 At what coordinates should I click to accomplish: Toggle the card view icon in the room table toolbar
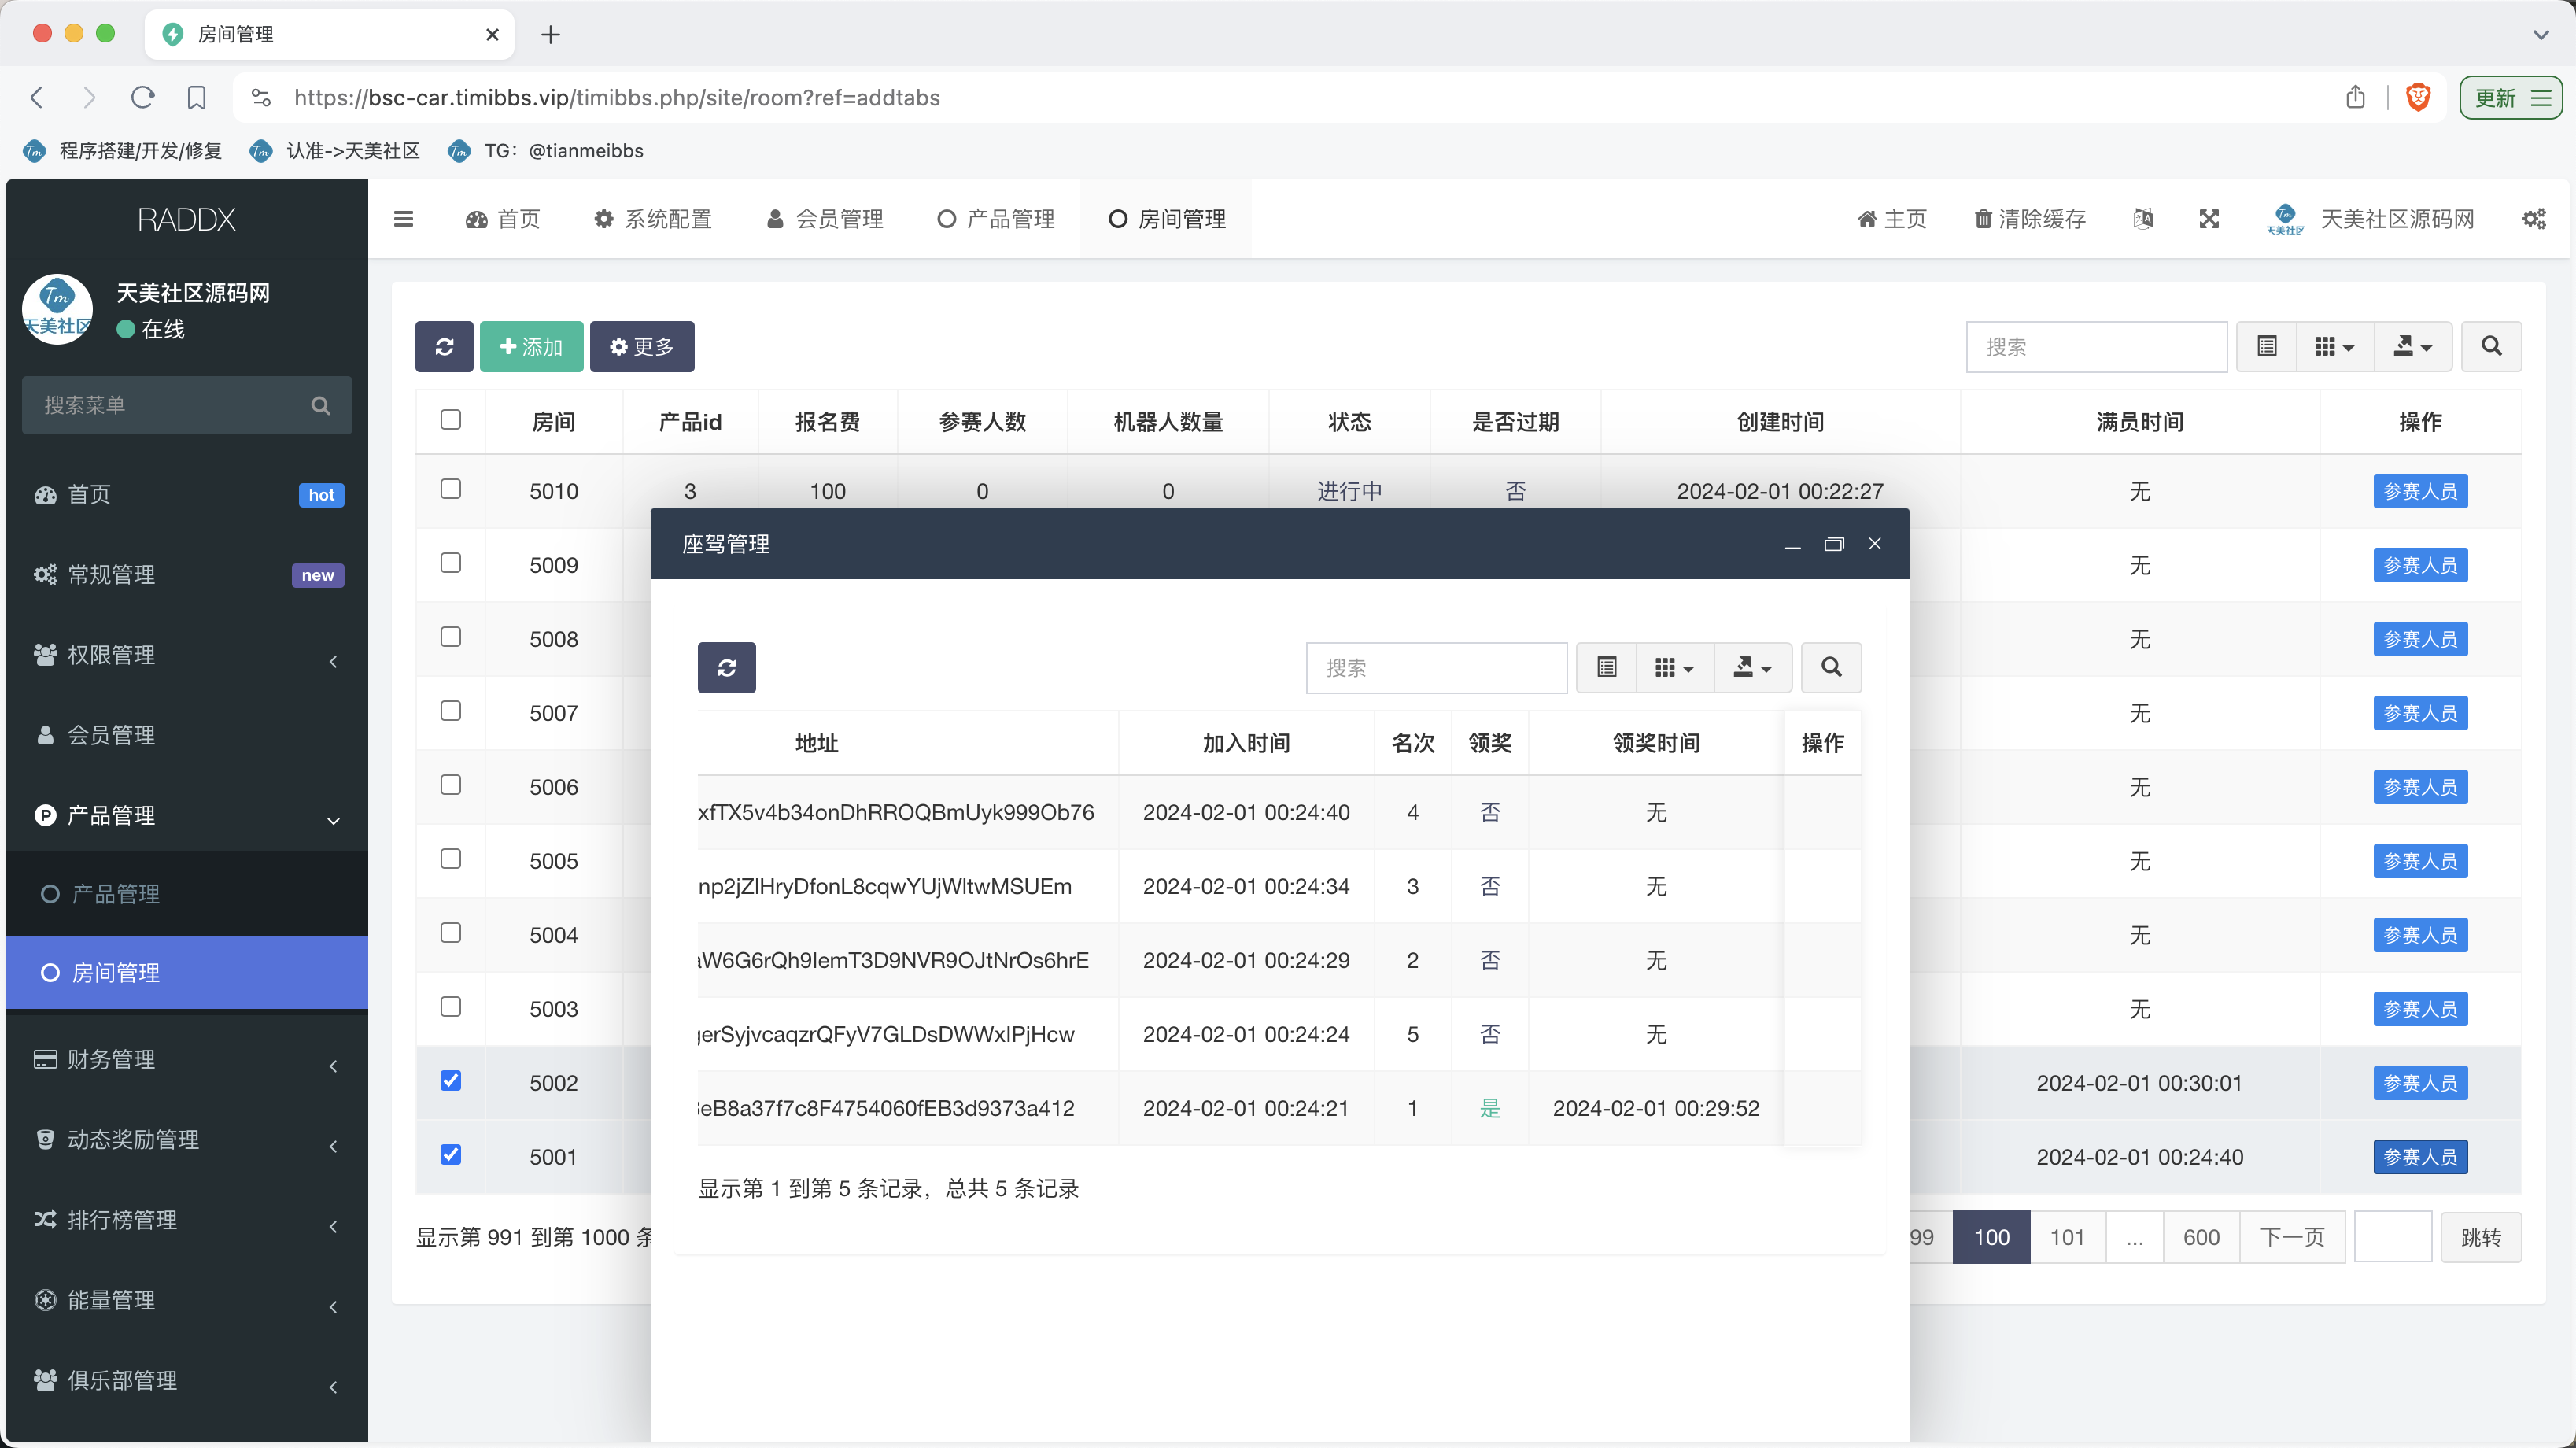[2267, 346]
